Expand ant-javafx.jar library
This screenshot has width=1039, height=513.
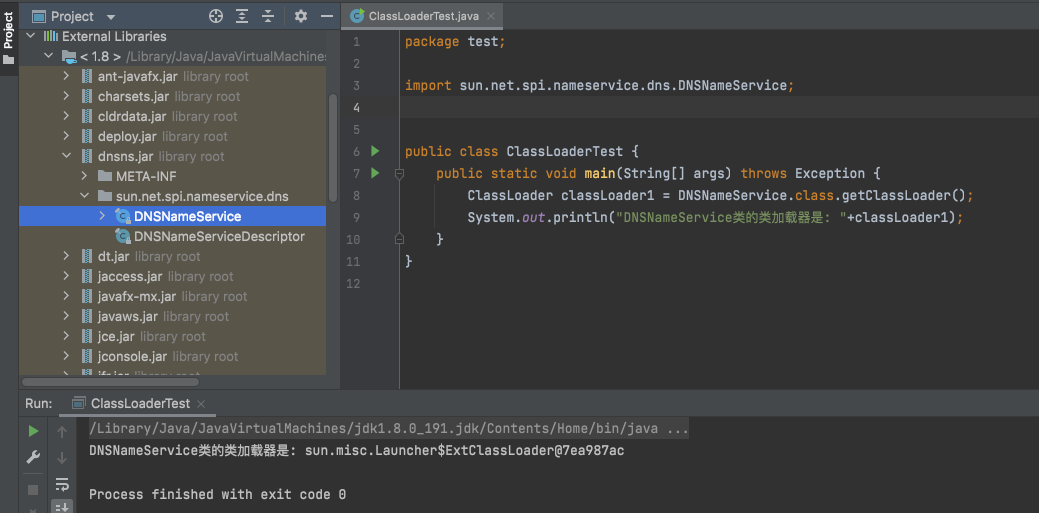click(66, 76)
